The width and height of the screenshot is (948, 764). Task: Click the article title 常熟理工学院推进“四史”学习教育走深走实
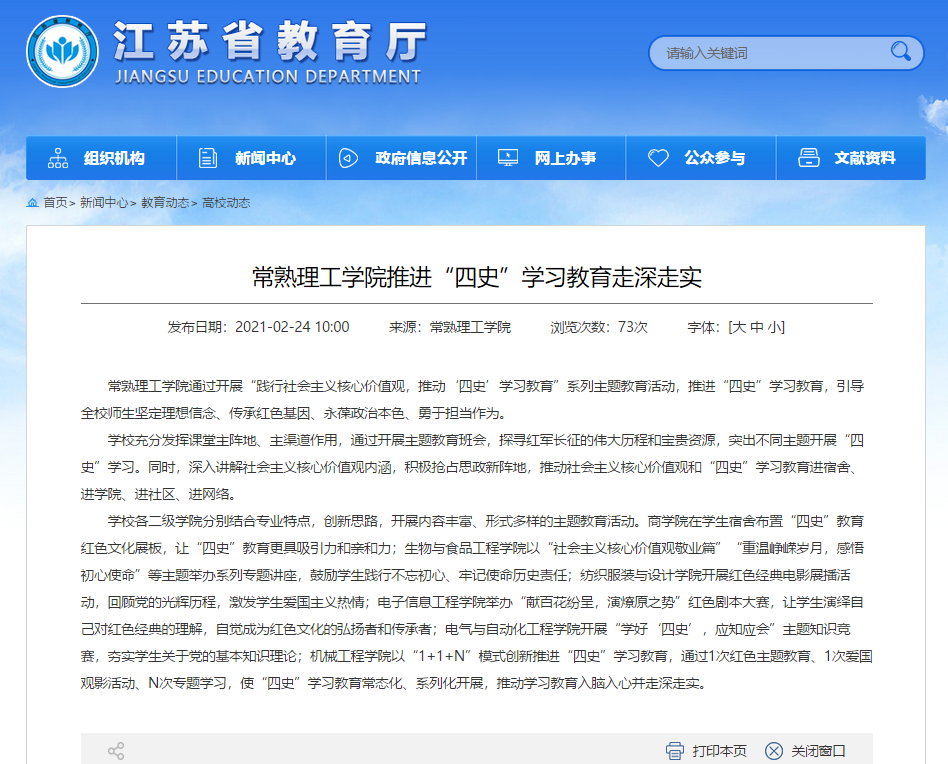click(x=477, y=278)
